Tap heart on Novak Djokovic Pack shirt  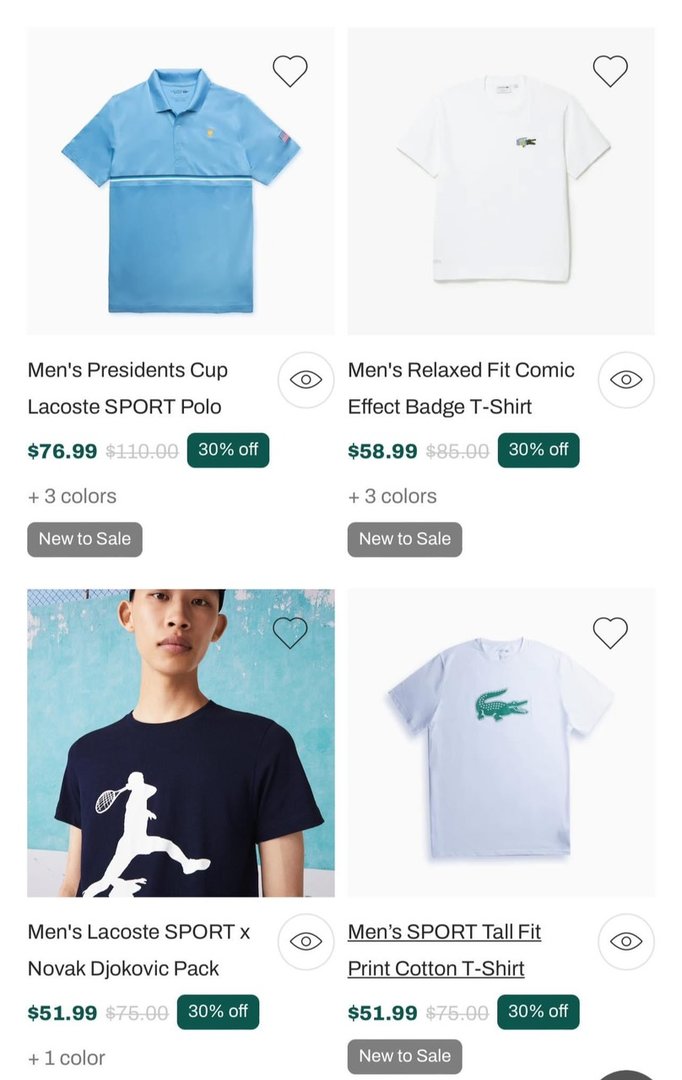290,632
